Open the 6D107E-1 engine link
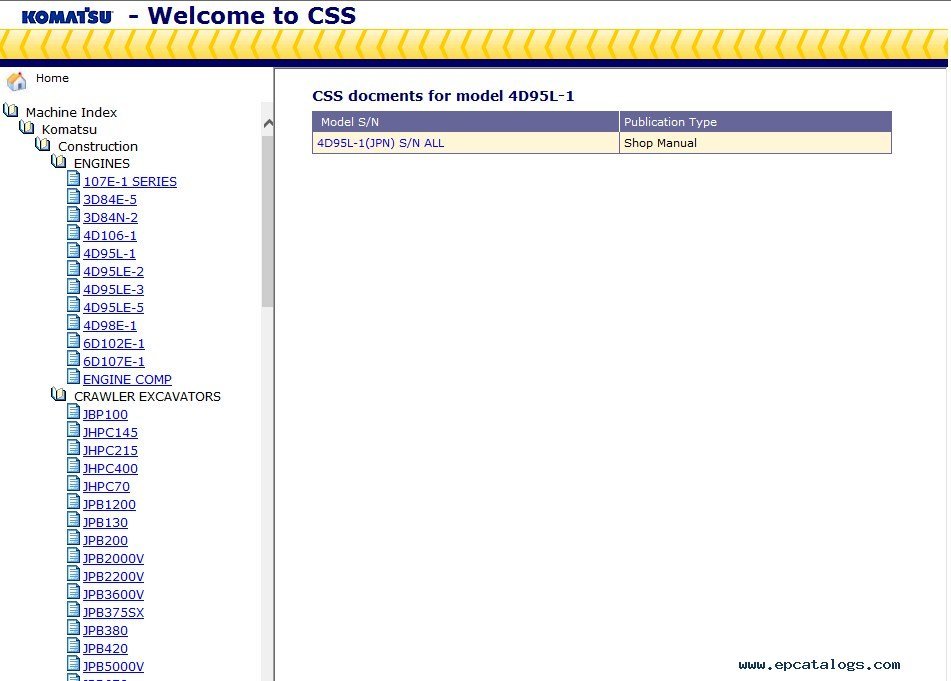This screenshot has width=951, height=681. pos(114,361)
